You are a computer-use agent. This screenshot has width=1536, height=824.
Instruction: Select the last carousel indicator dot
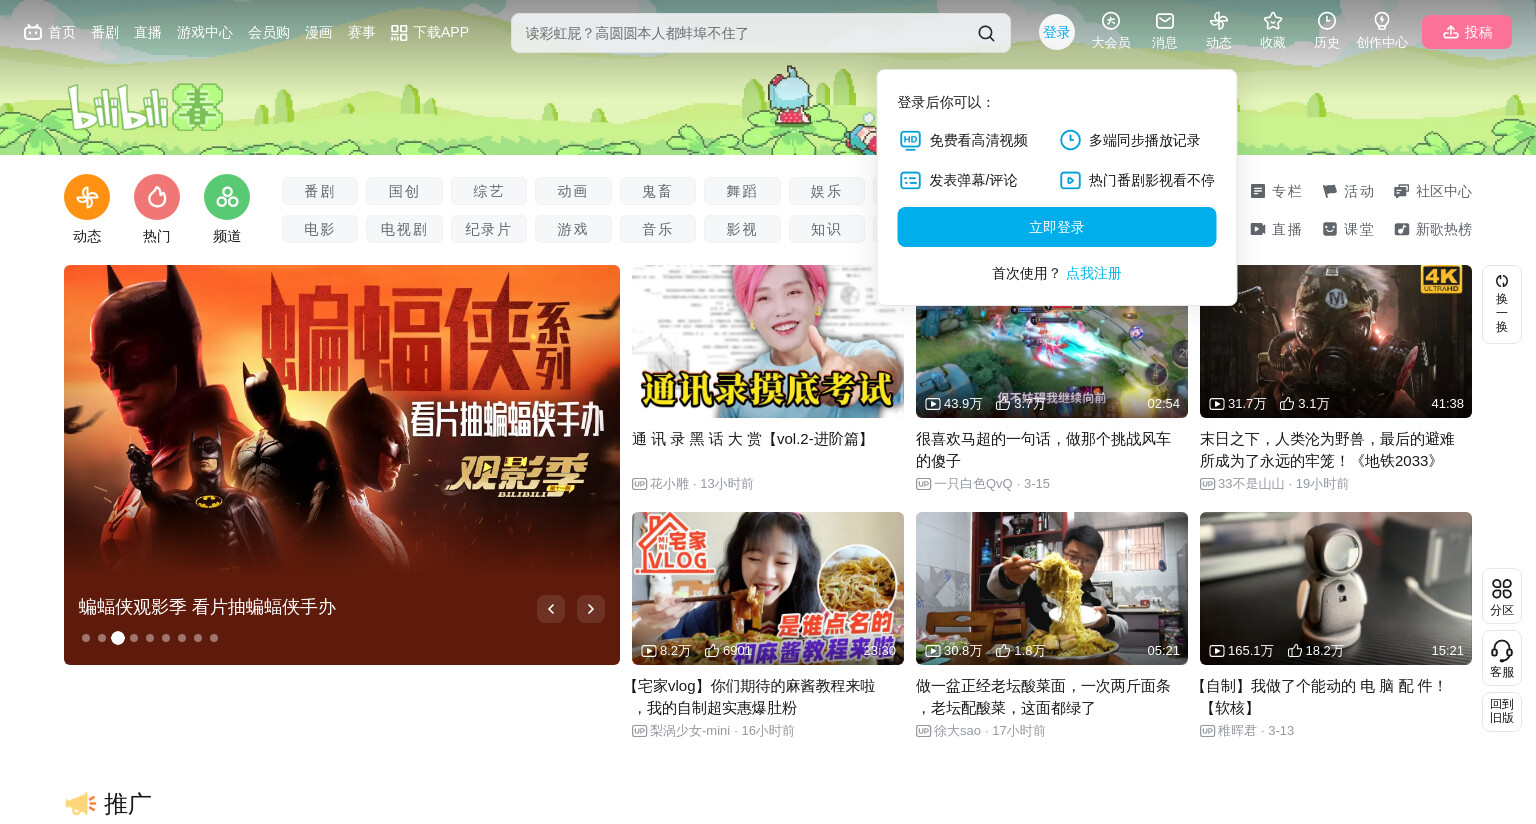214,638
